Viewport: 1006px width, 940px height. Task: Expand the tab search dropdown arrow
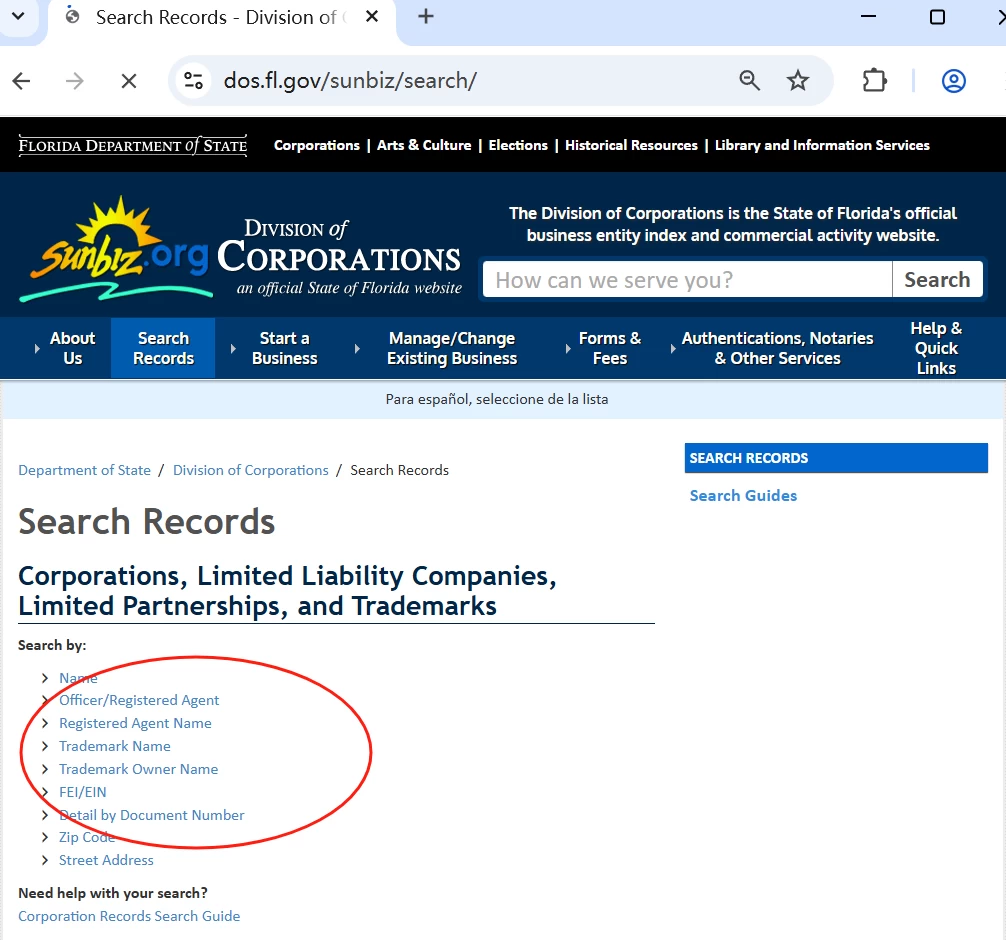click(x=18, y=16)
